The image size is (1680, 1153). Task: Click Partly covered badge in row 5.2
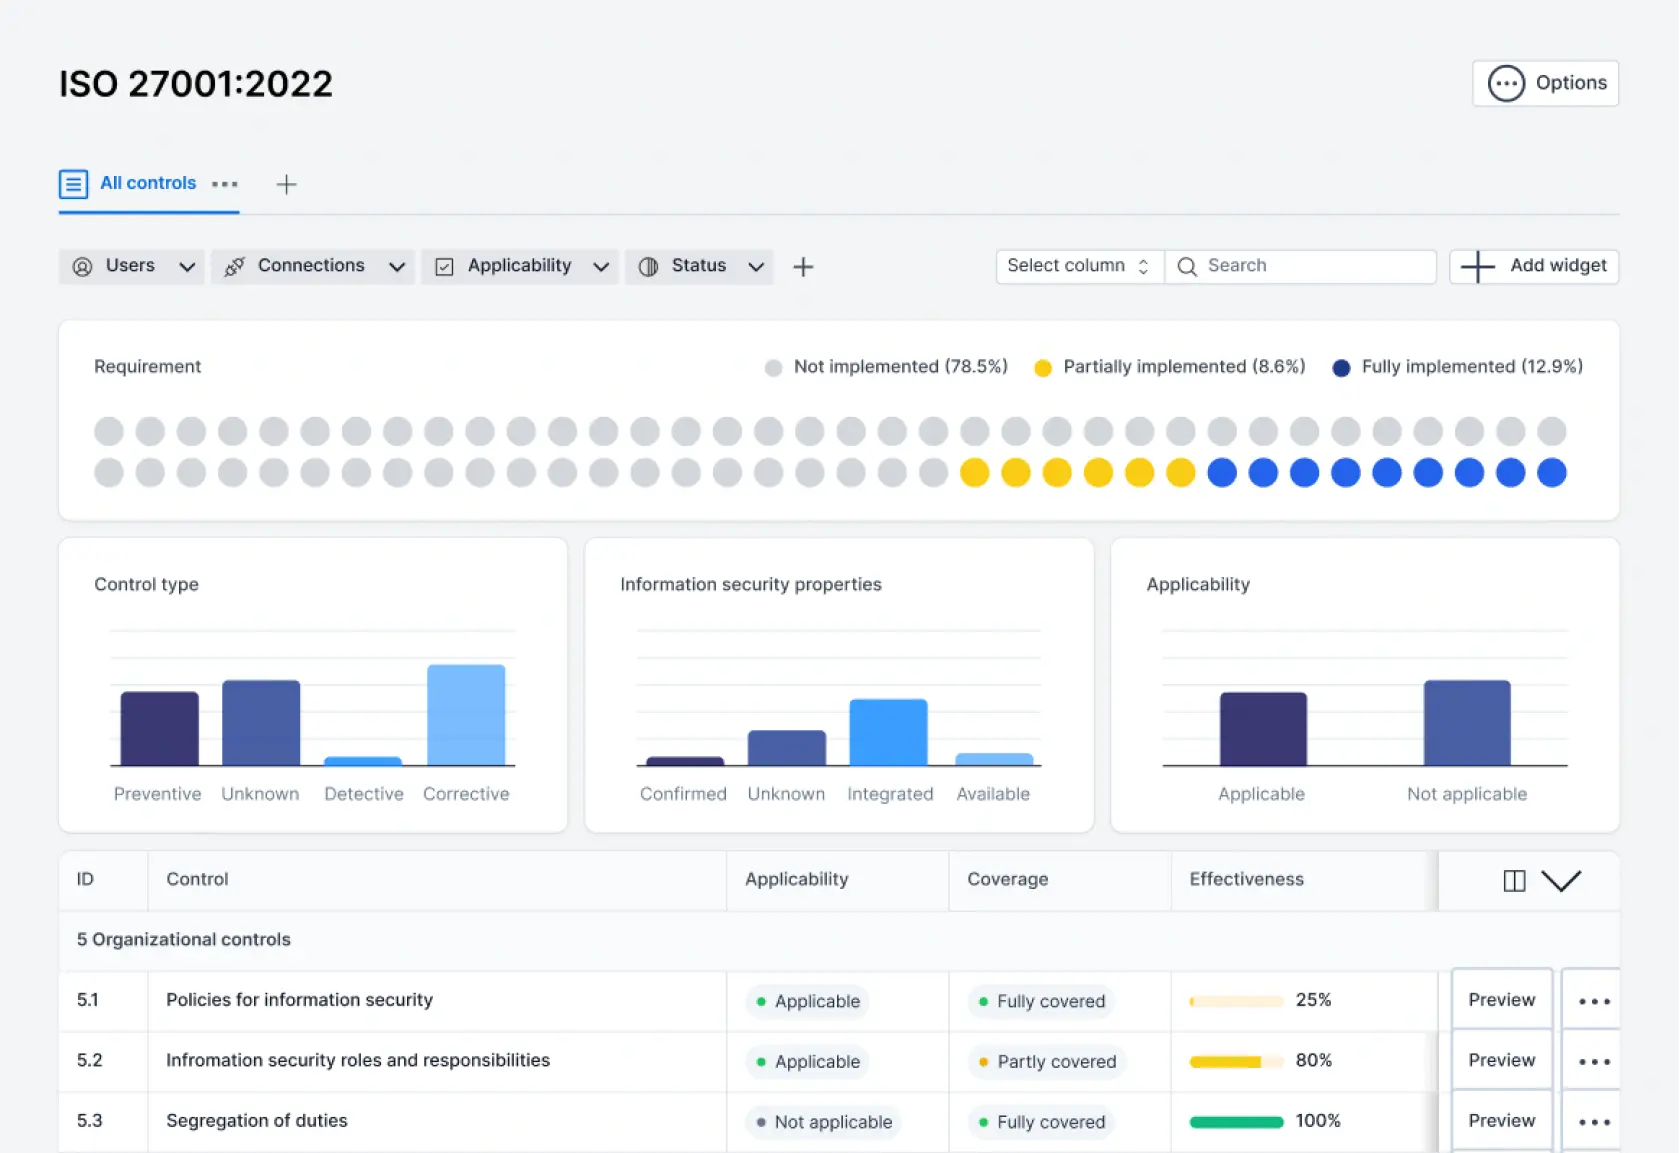[x=1047, y=1062]
